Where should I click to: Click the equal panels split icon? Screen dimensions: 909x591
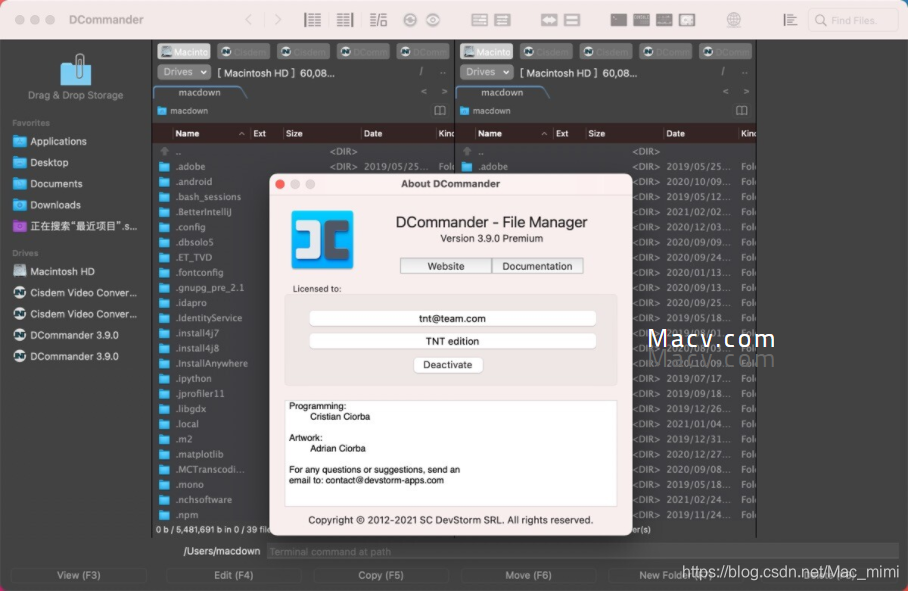coord(572,20)
